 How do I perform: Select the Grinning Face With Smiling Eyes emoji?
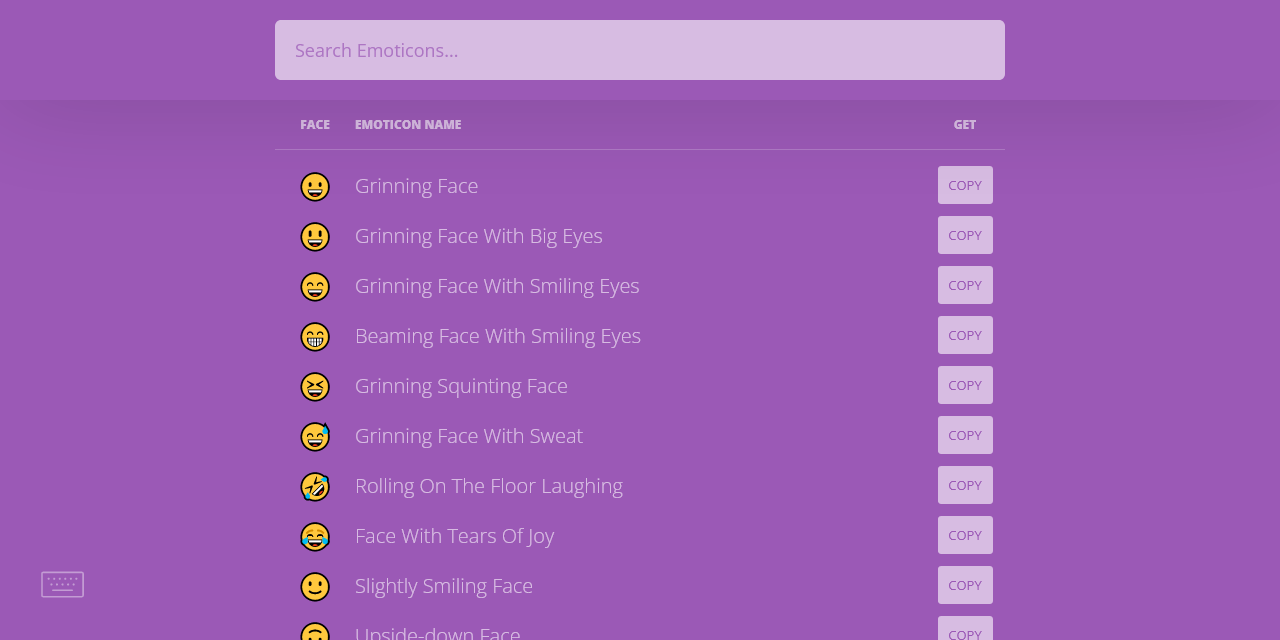pos(315,286)
